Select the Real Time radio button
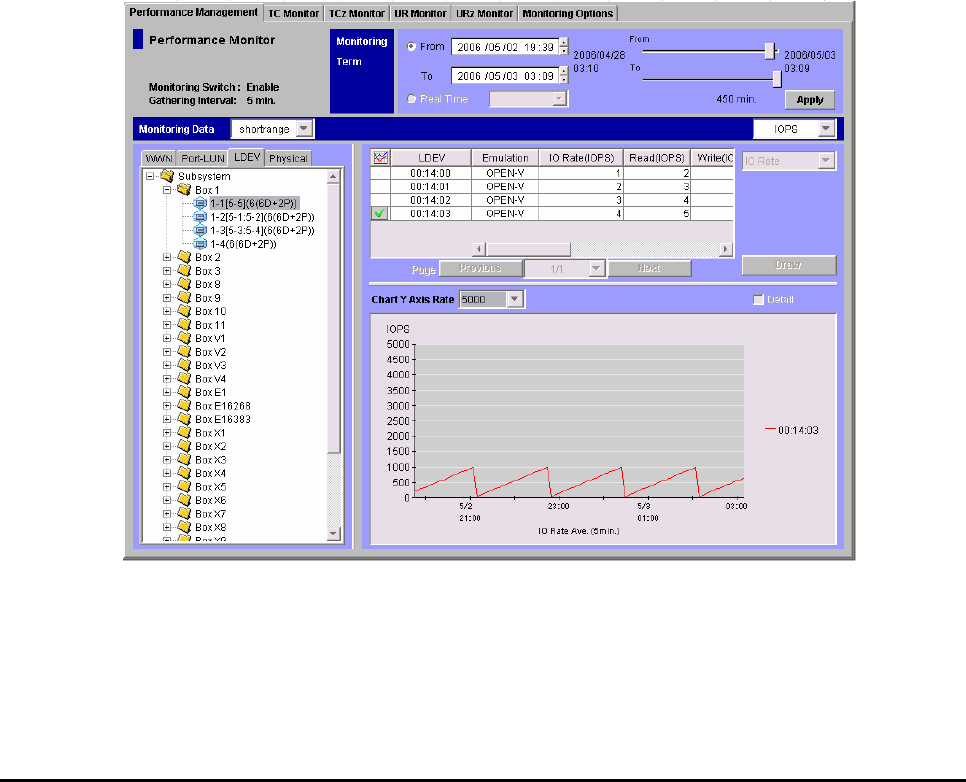Image resolution: width=966 pixels, height=782 pixels. coord(412,98)
